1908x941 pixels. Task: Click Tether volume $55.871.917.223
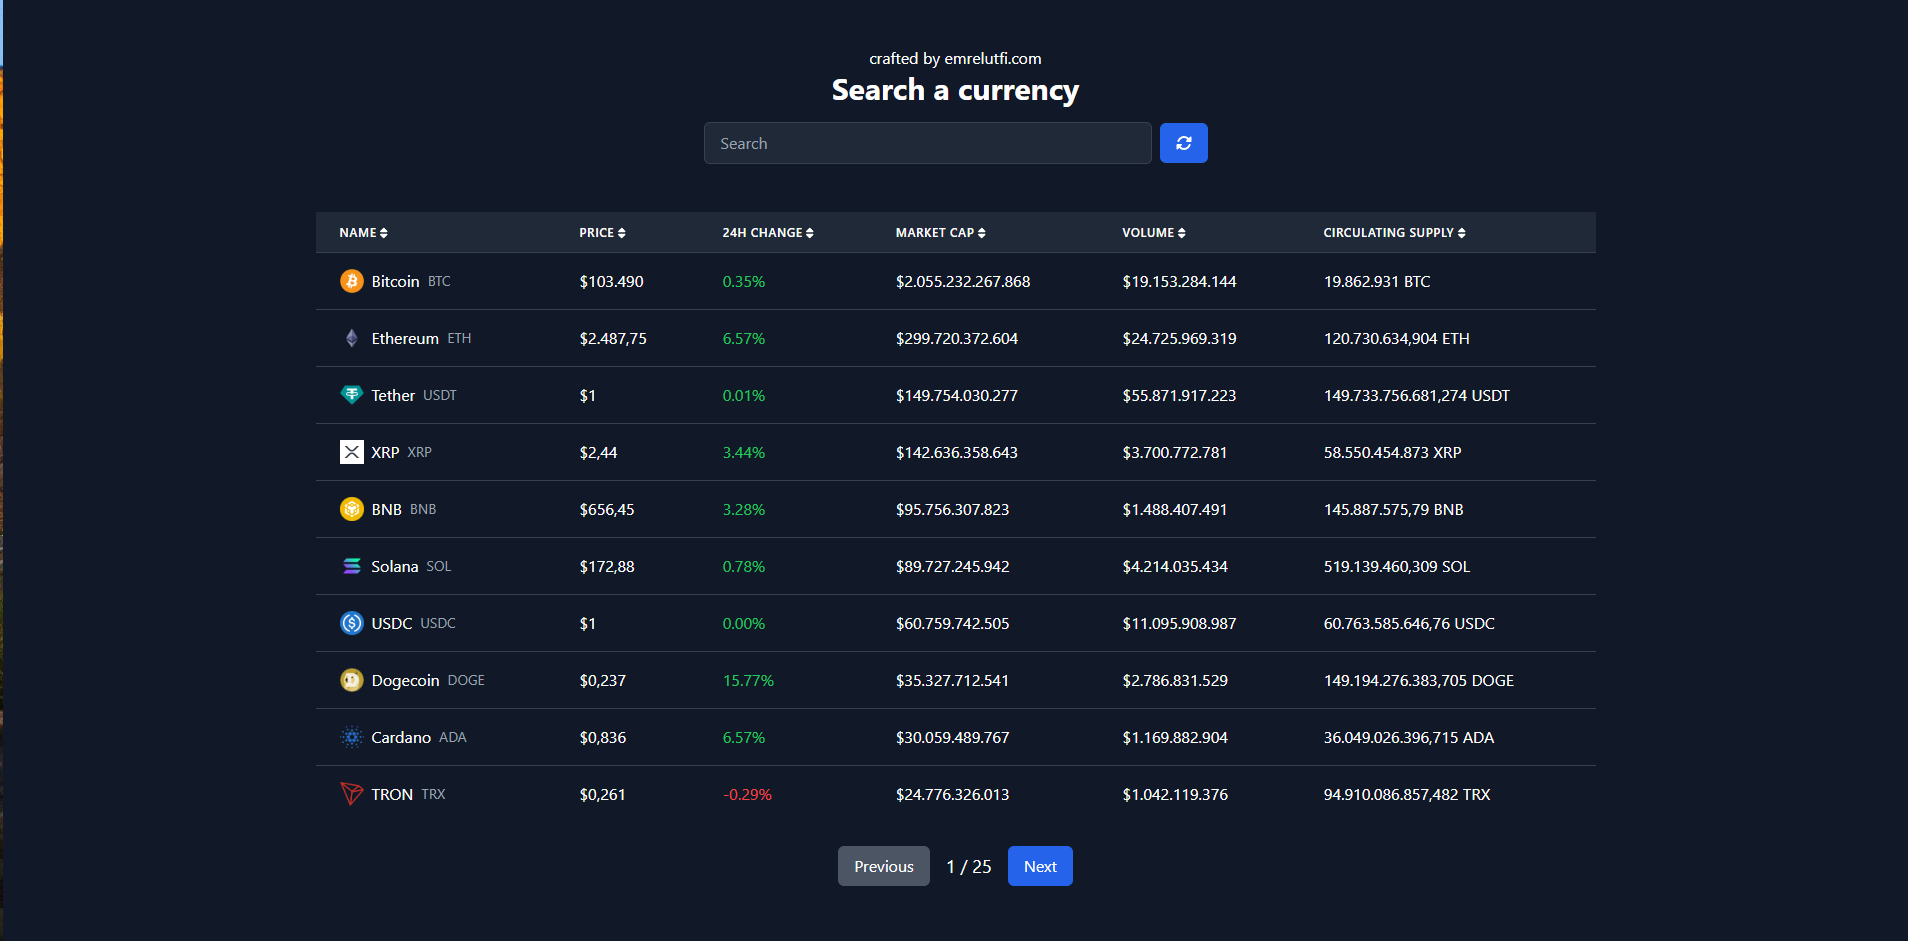click(x=1179, y=396)
